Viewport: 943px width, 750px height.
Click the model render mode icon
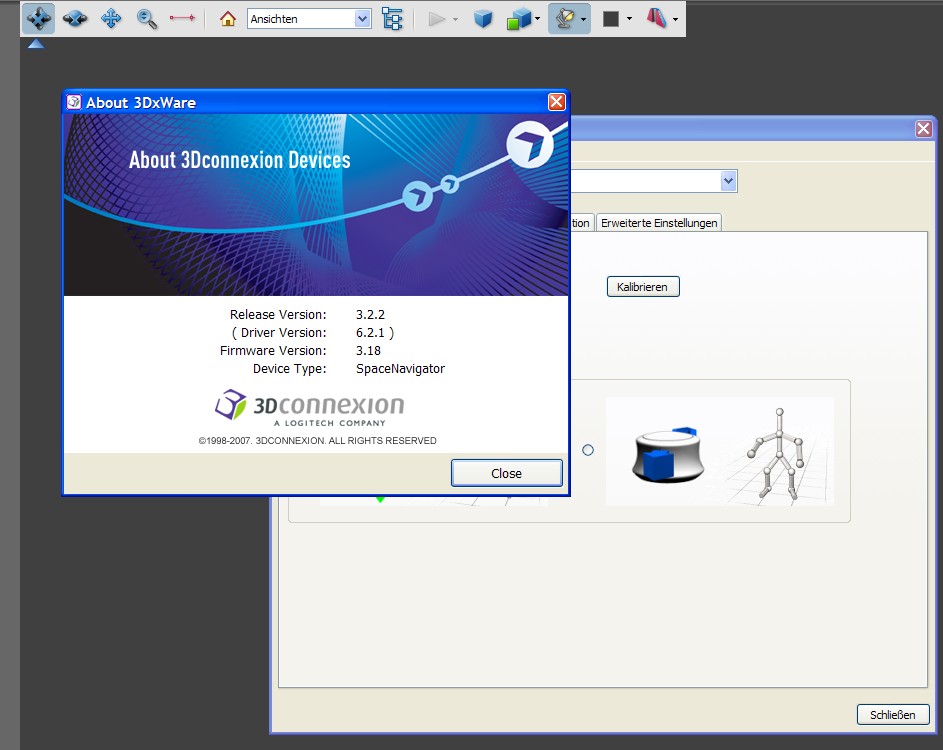518,19
